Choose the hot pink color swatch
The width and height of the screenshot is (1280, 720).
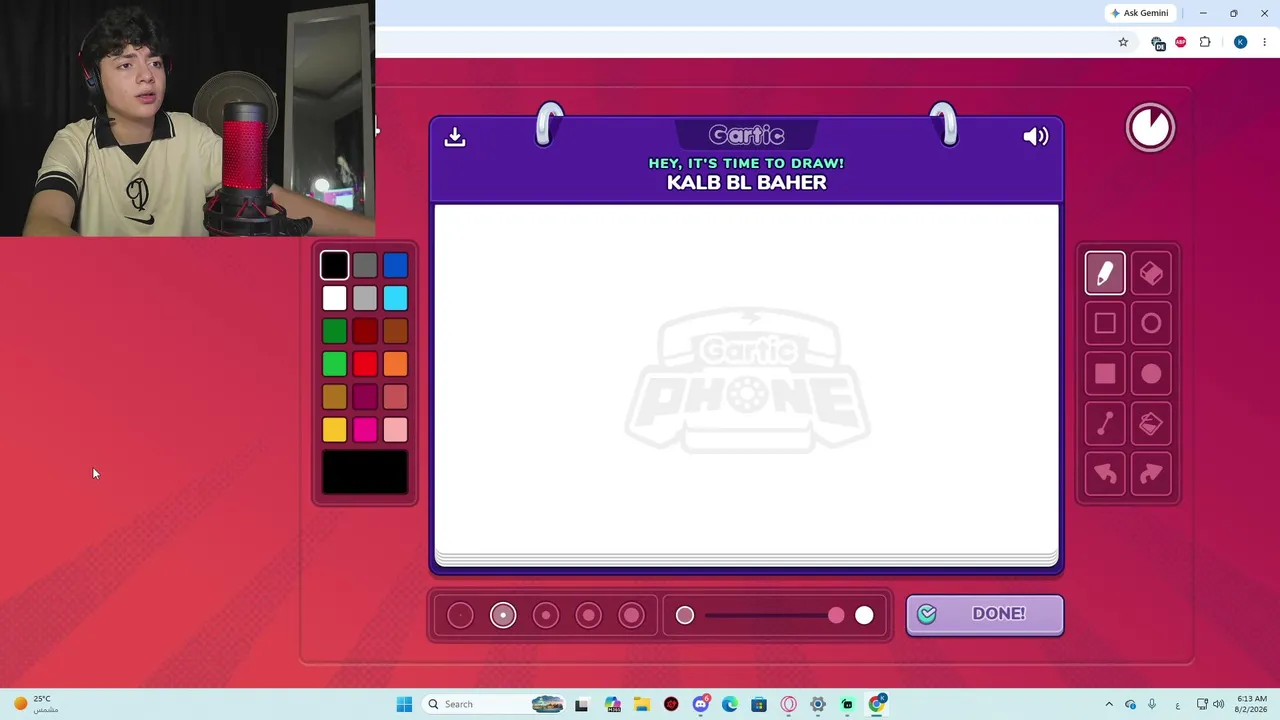[365, 430]
